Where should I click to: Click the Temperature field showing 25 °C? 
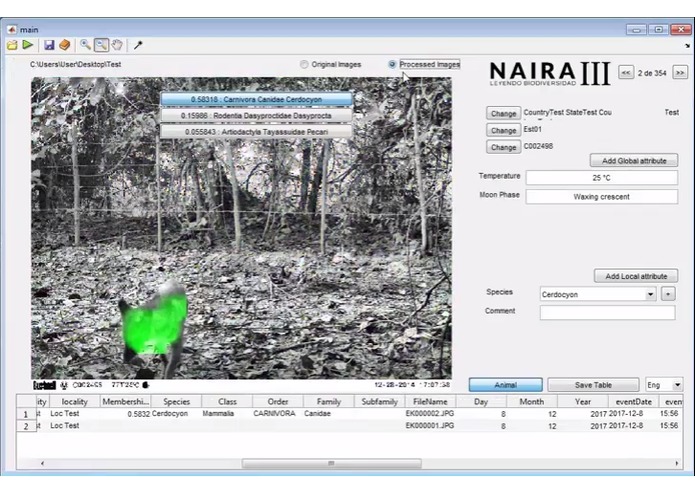[601, 178]
